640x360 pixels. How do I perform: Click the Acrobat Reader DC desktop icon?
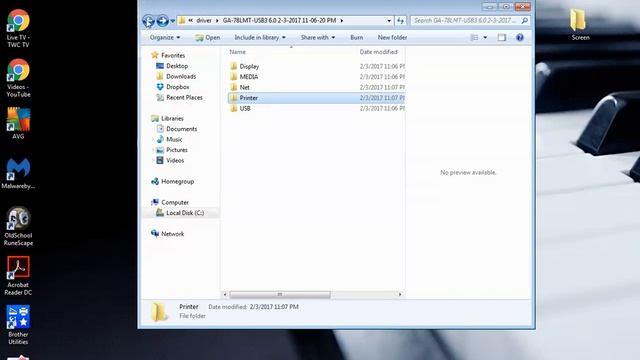pyautogui.click(x=18, y=276)
